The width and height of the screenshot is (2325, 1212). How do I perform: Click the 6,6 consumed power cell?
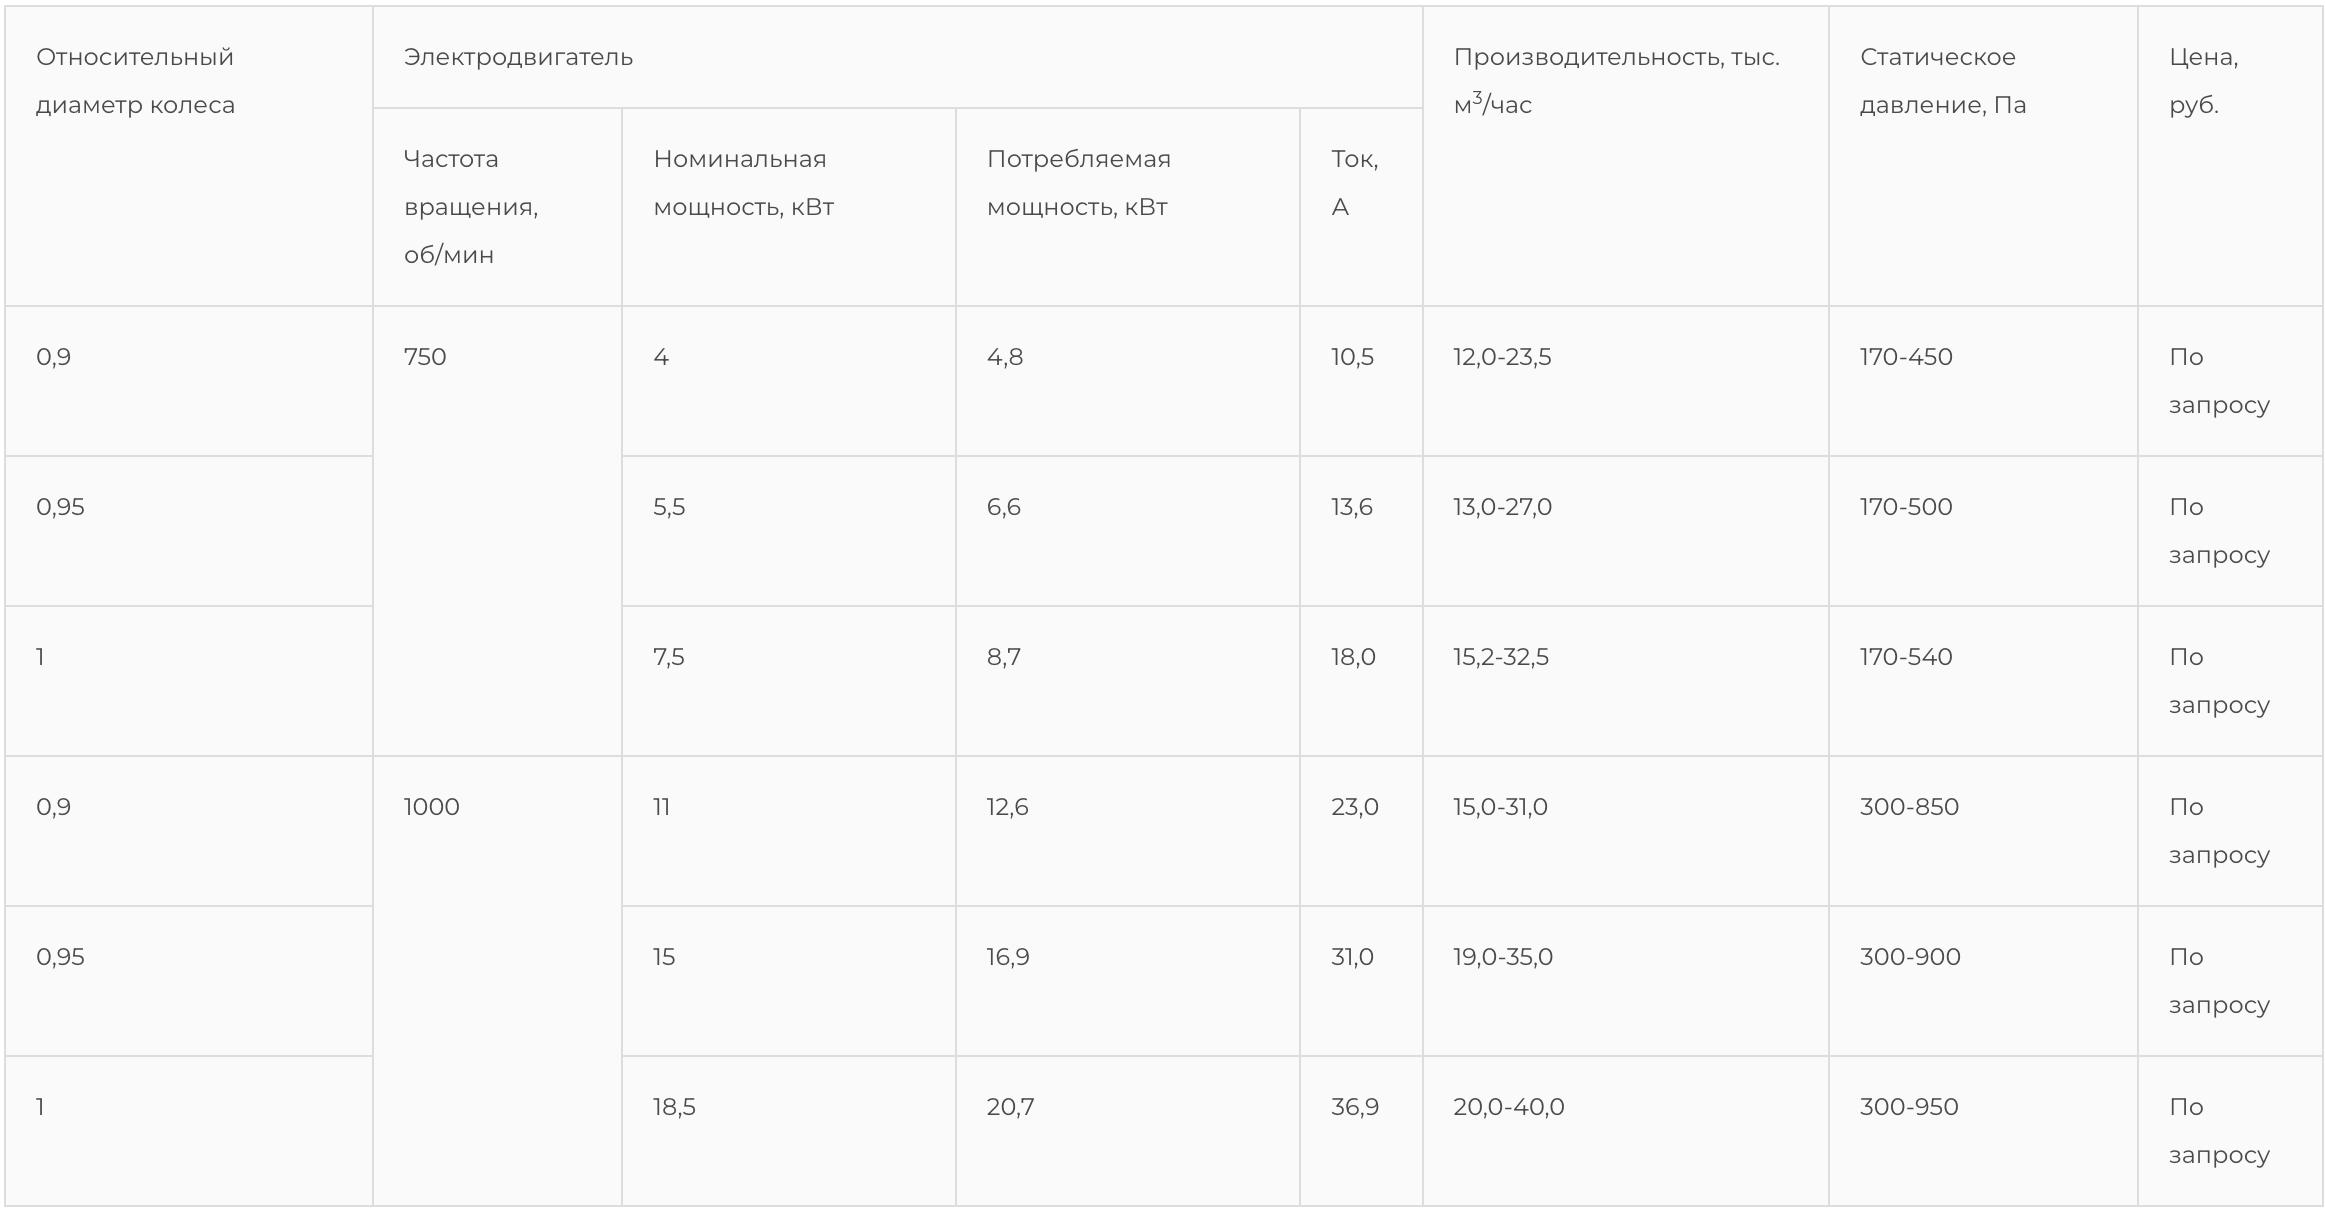[1003, 507]
